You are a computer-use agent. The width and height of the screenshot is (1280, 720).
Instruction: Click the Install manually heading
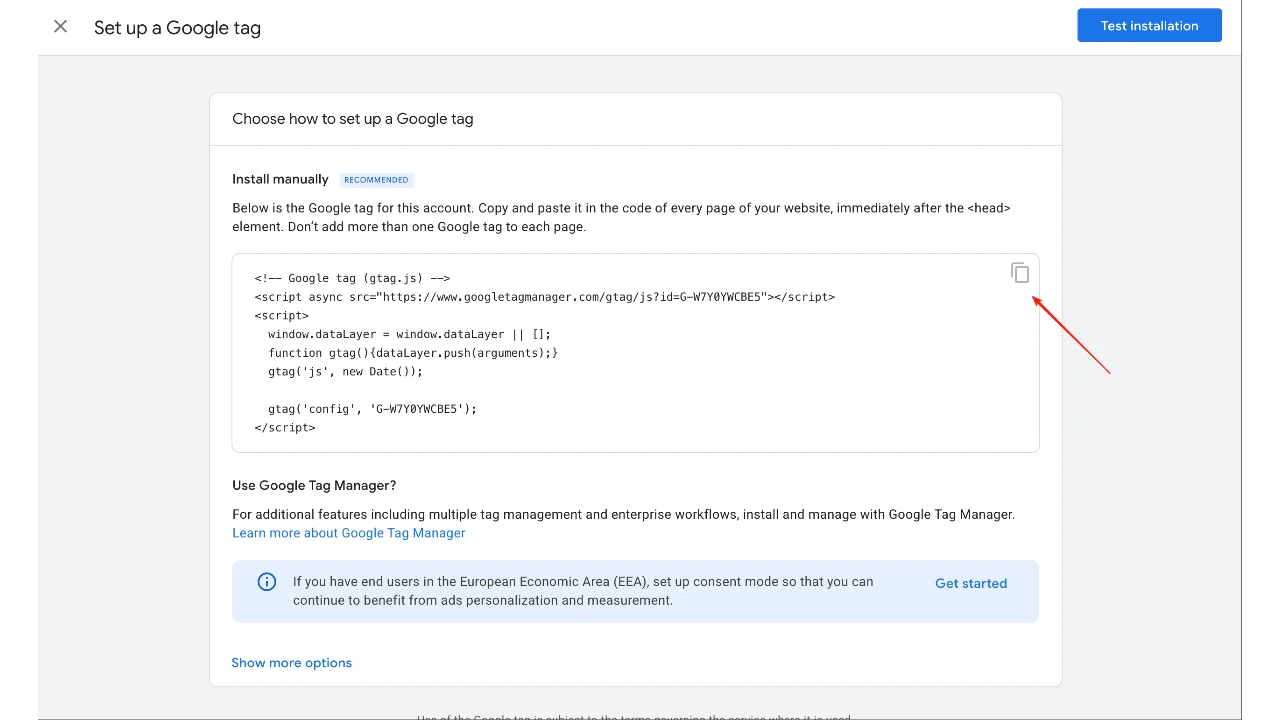coord(280,179)
